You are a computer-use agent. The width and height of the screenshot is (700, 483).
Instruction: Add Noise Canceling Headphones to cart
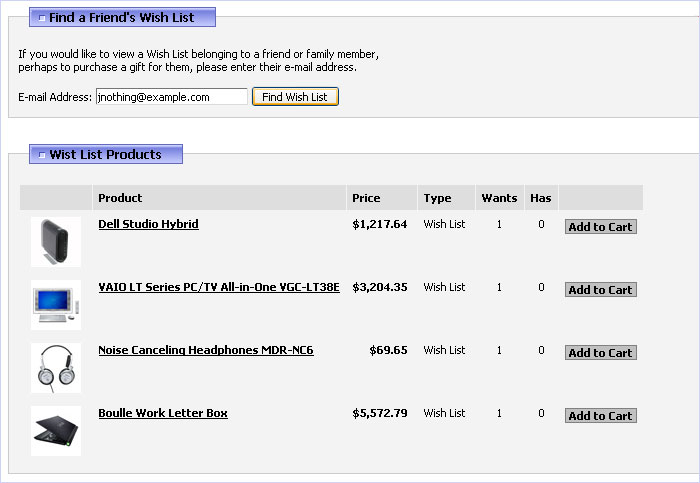click(x=600, y=353)
